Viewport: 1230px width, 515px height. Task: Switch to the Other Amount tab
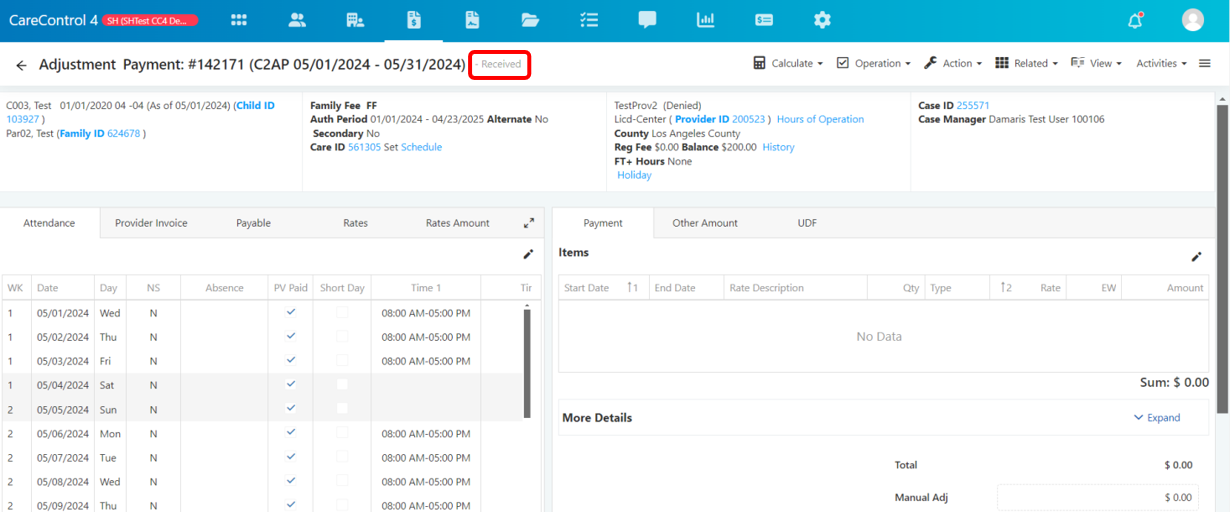tap(705, 223)
